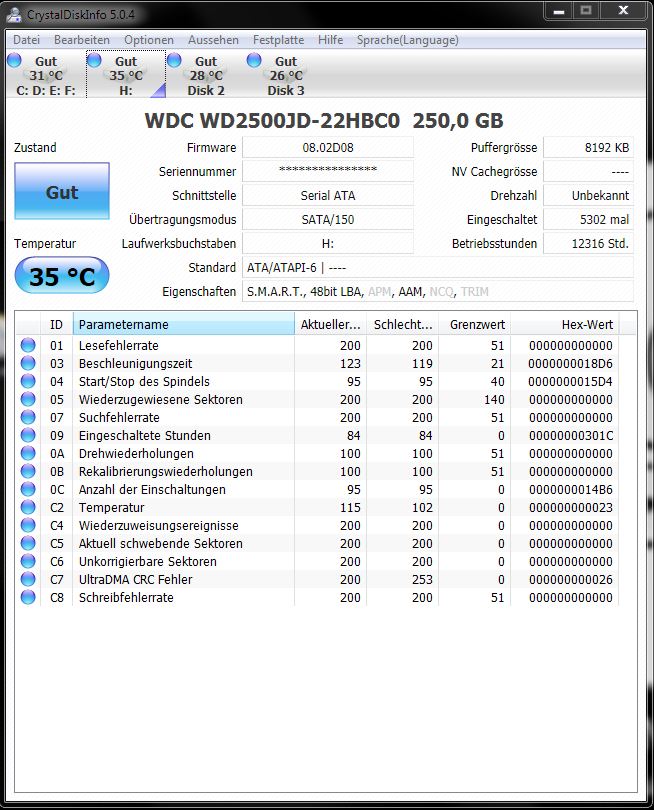Click the Firmware field 08.02D08
Viewport: 654px width, 810px height.
click(x=328, y=148)
